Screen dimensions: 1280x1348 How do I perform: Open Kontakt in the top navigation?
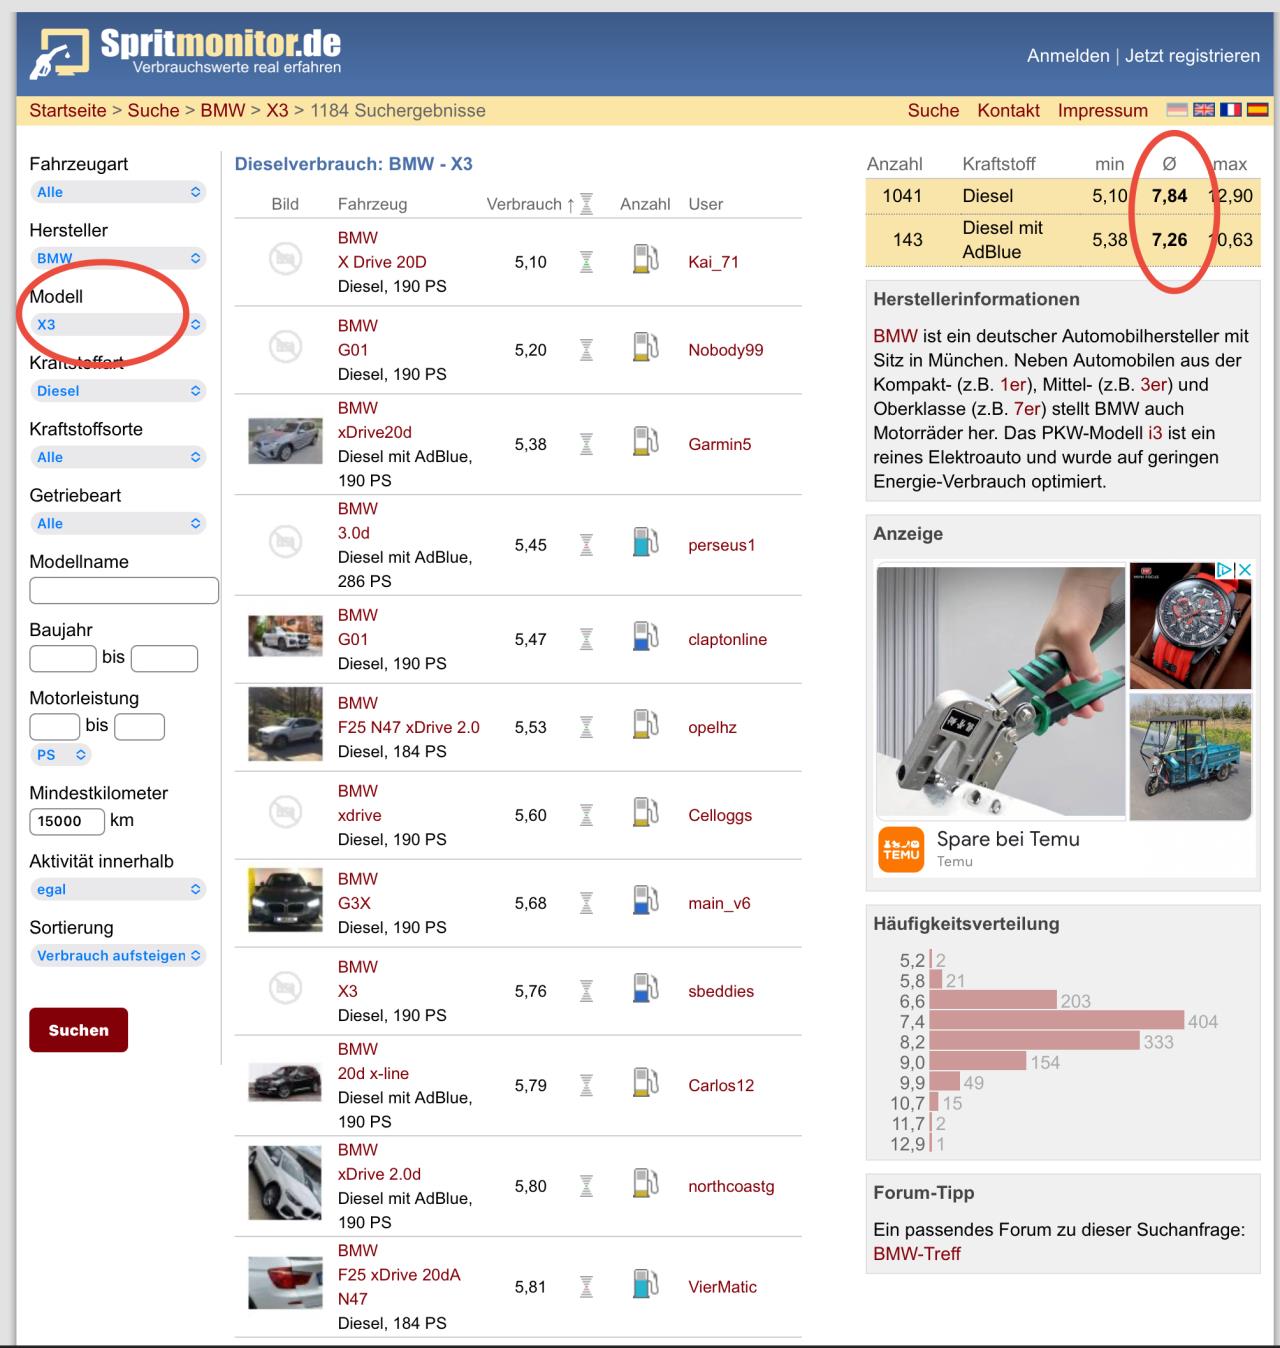[1008, 111]
